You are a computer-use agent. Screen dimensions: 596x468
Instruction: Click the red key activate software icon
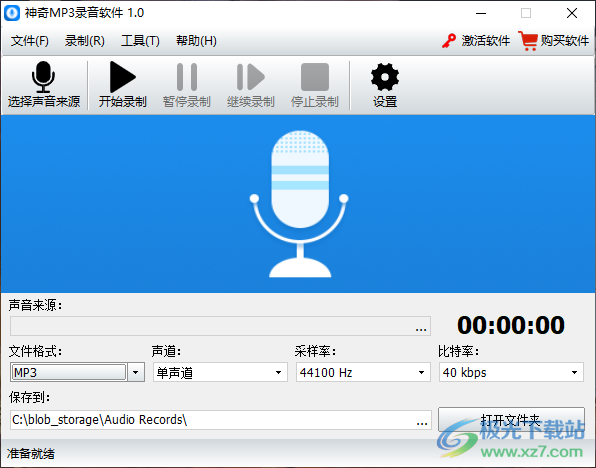tap(449, 41)
